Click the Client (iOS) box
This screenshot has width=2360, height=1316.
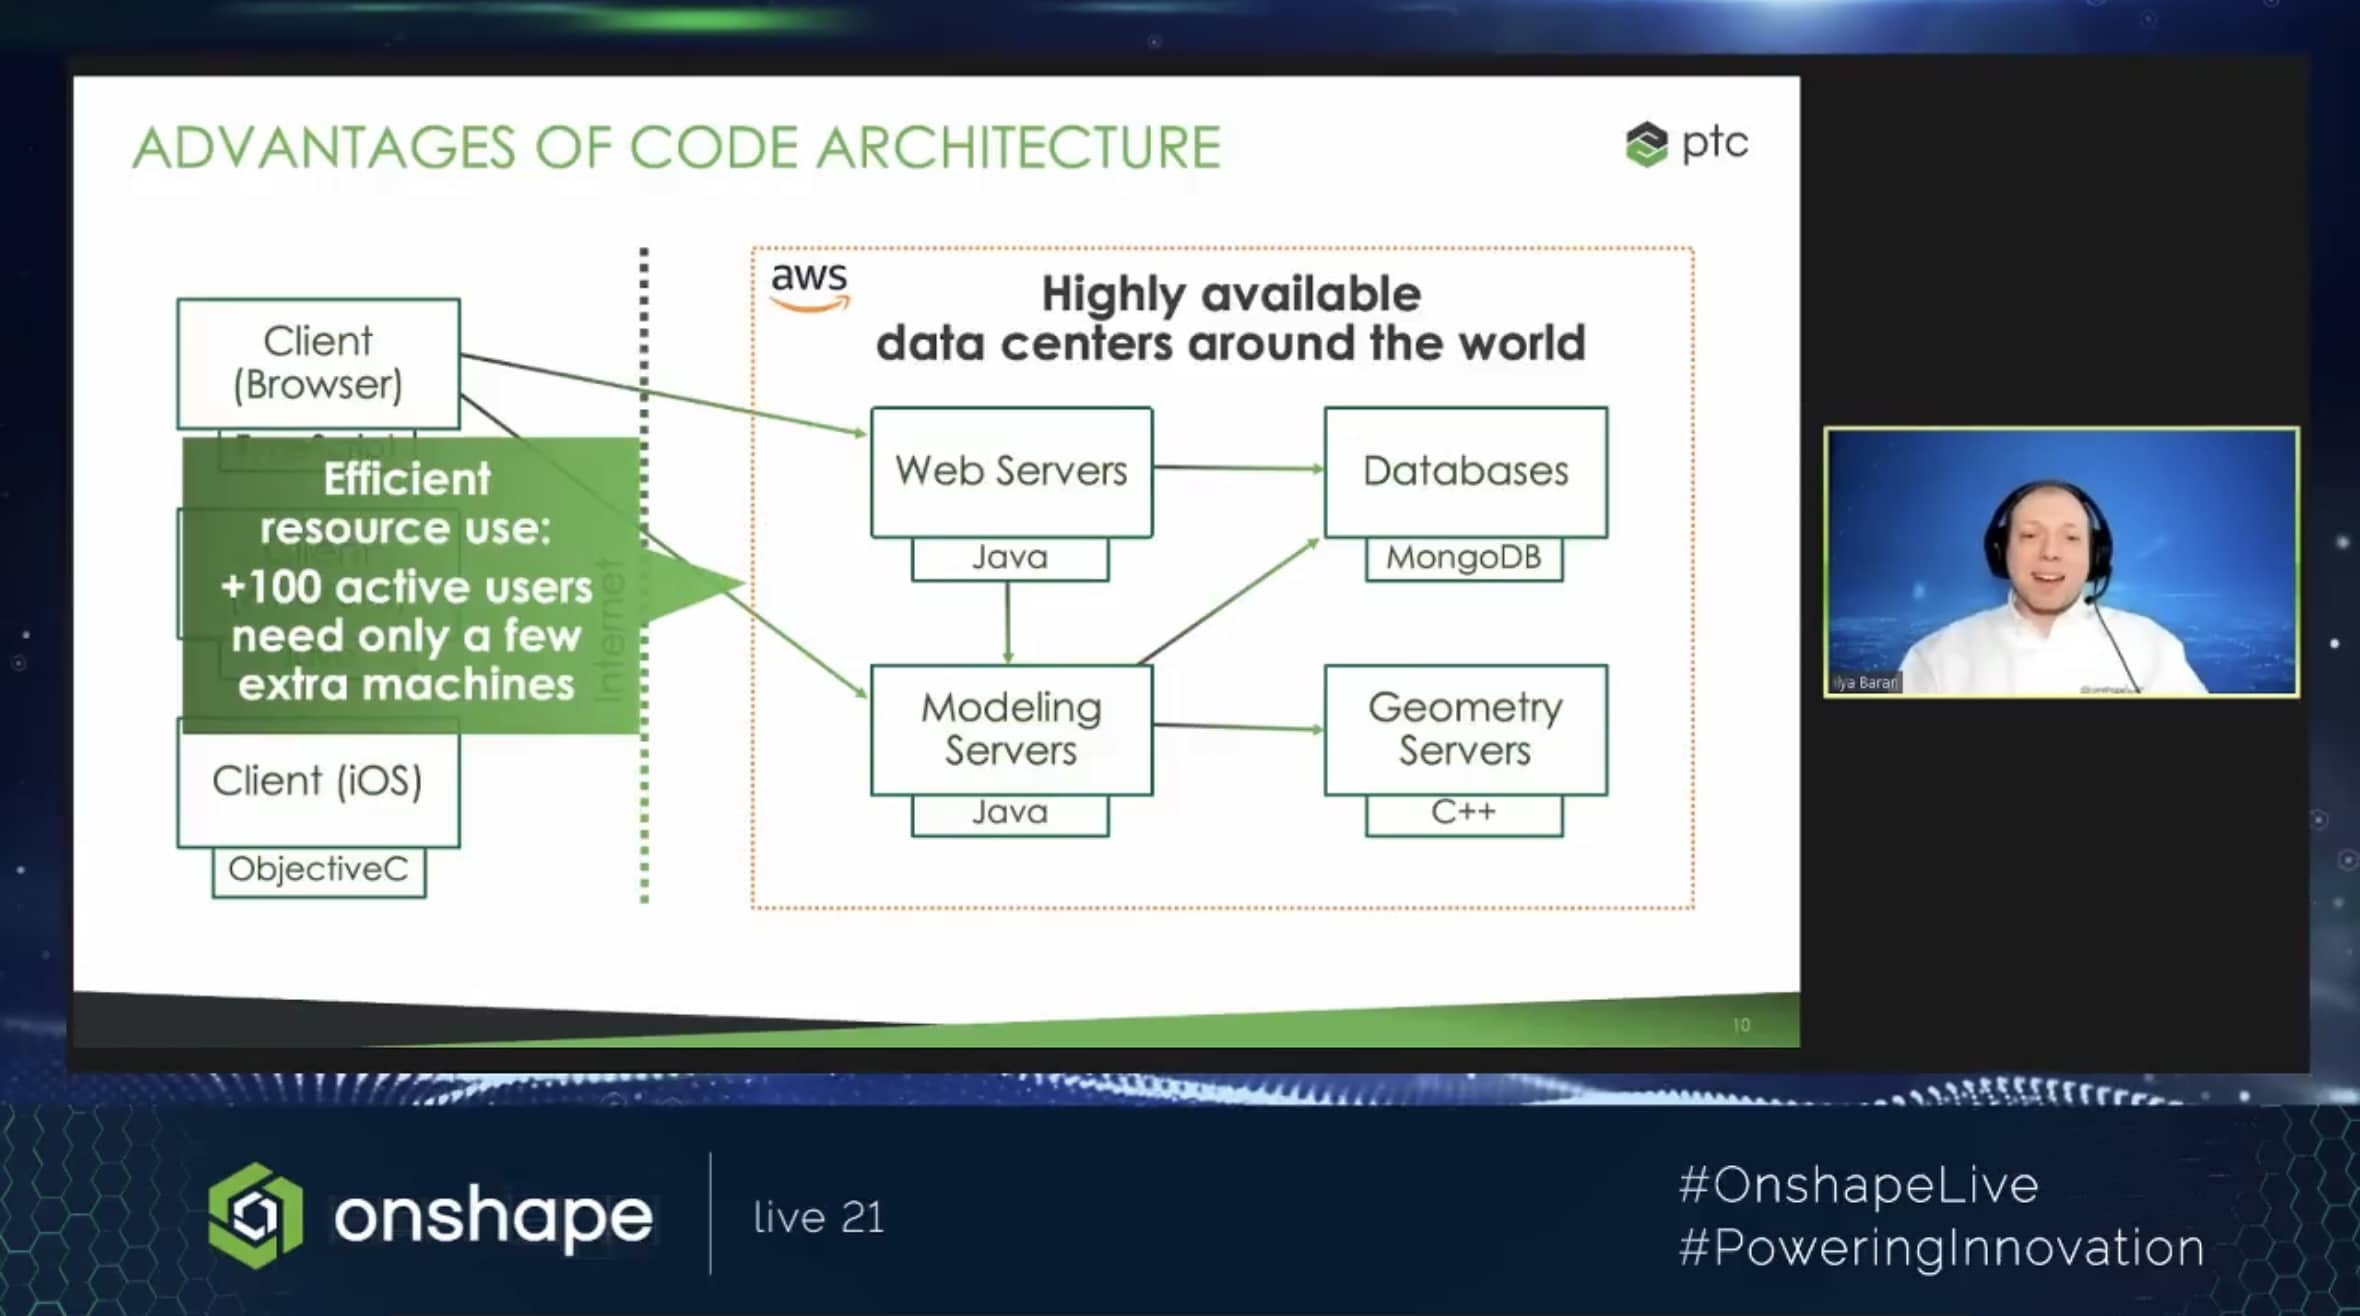pos(318,783)
